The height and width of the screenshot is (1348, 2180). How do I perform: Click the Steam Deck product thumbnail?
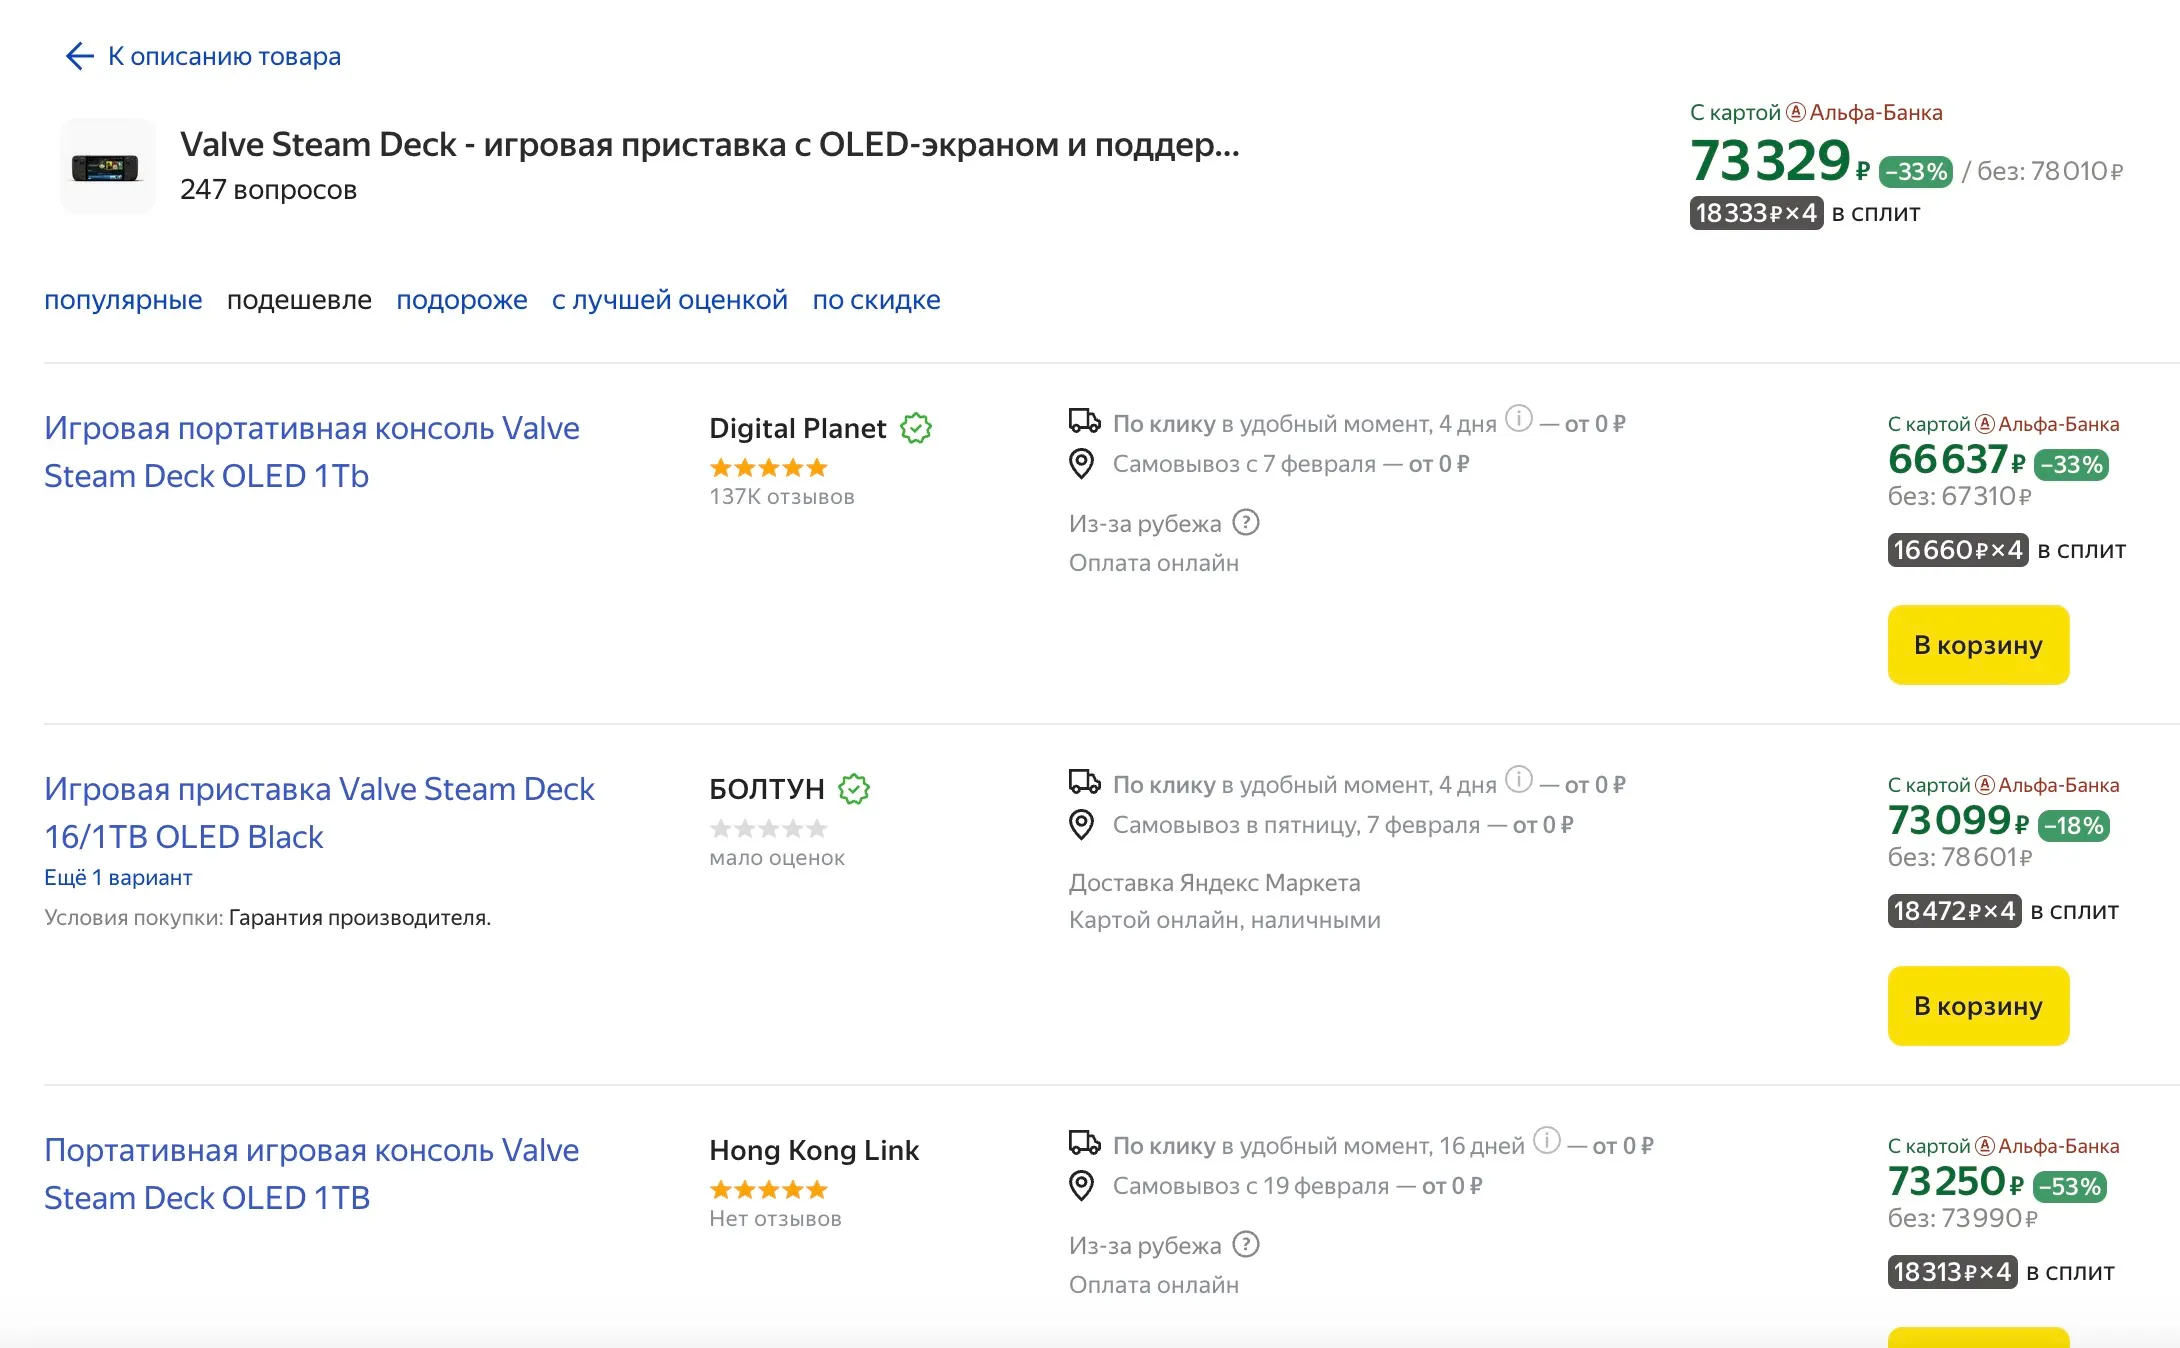[107, 167]
